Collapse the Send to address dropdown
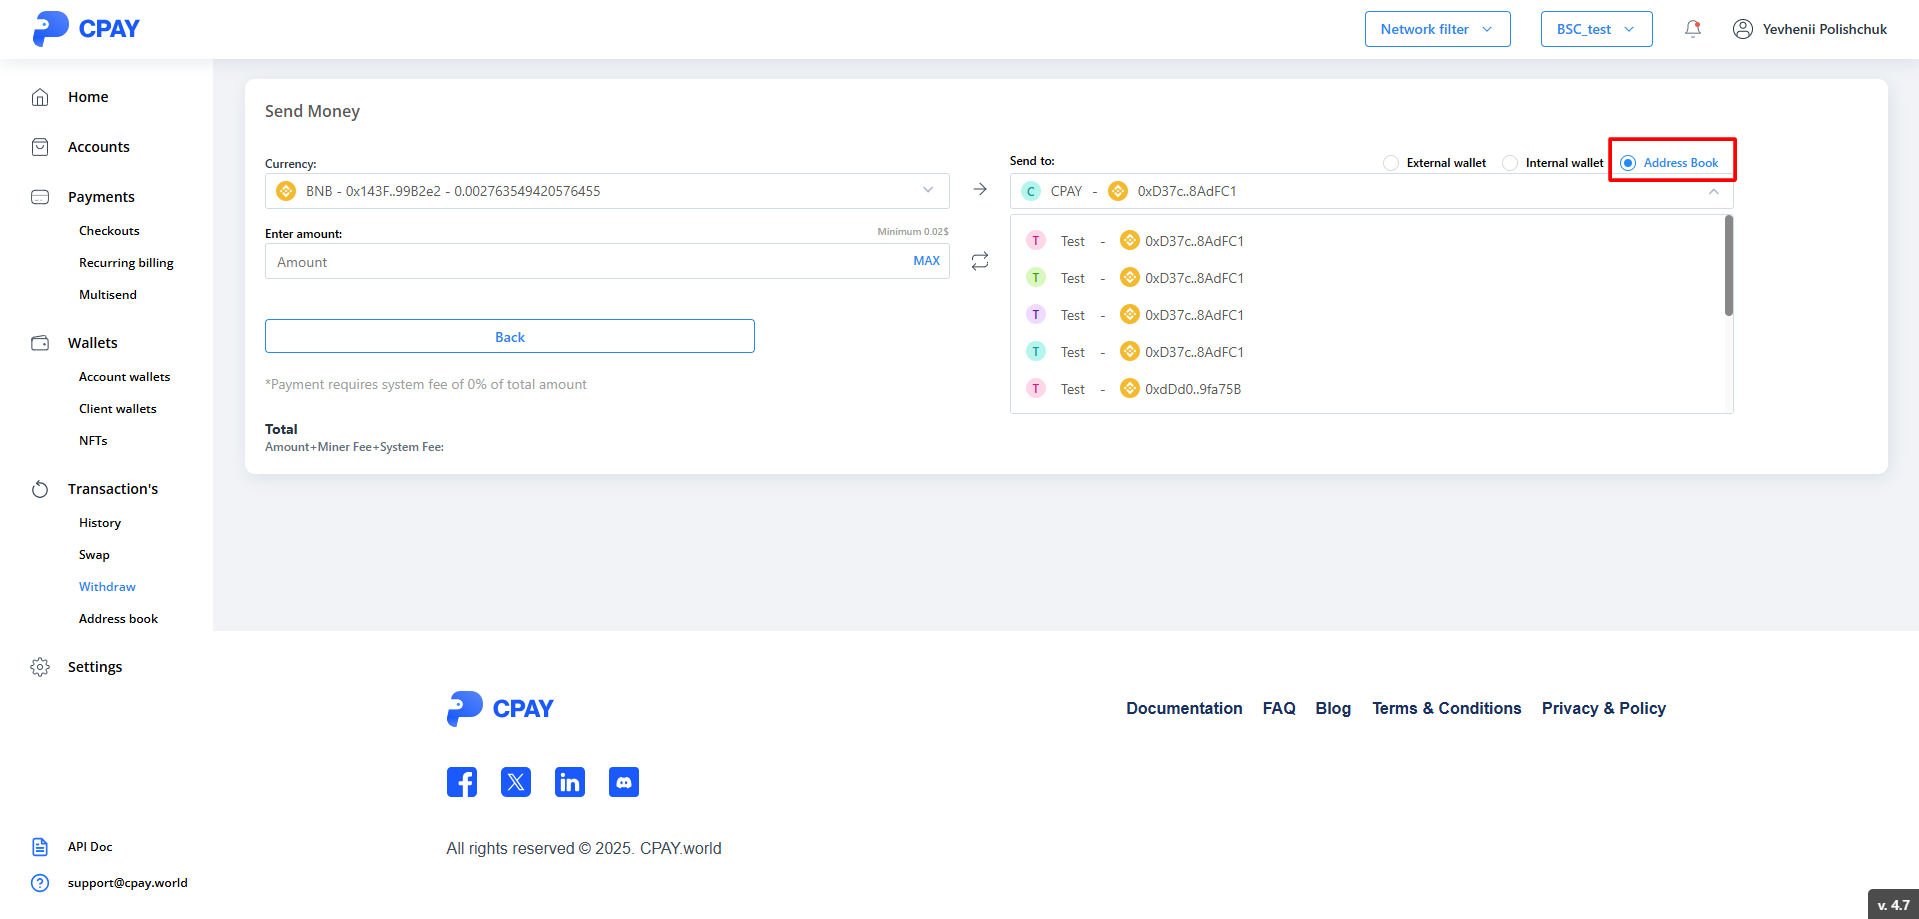Image resolution: width=1919 pixels, height=919 pixels. click(x=1713, y=191)
